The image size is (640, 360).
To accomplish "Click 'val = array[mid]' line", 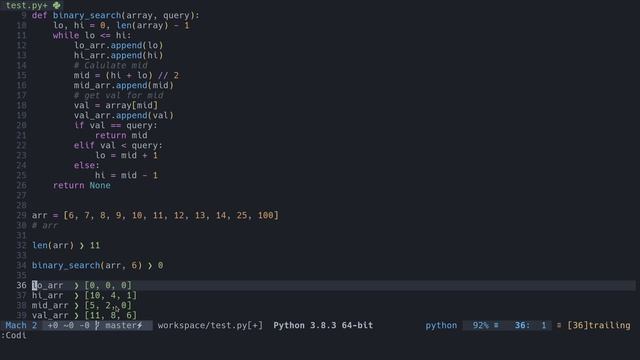I will [x=116, y=105].
